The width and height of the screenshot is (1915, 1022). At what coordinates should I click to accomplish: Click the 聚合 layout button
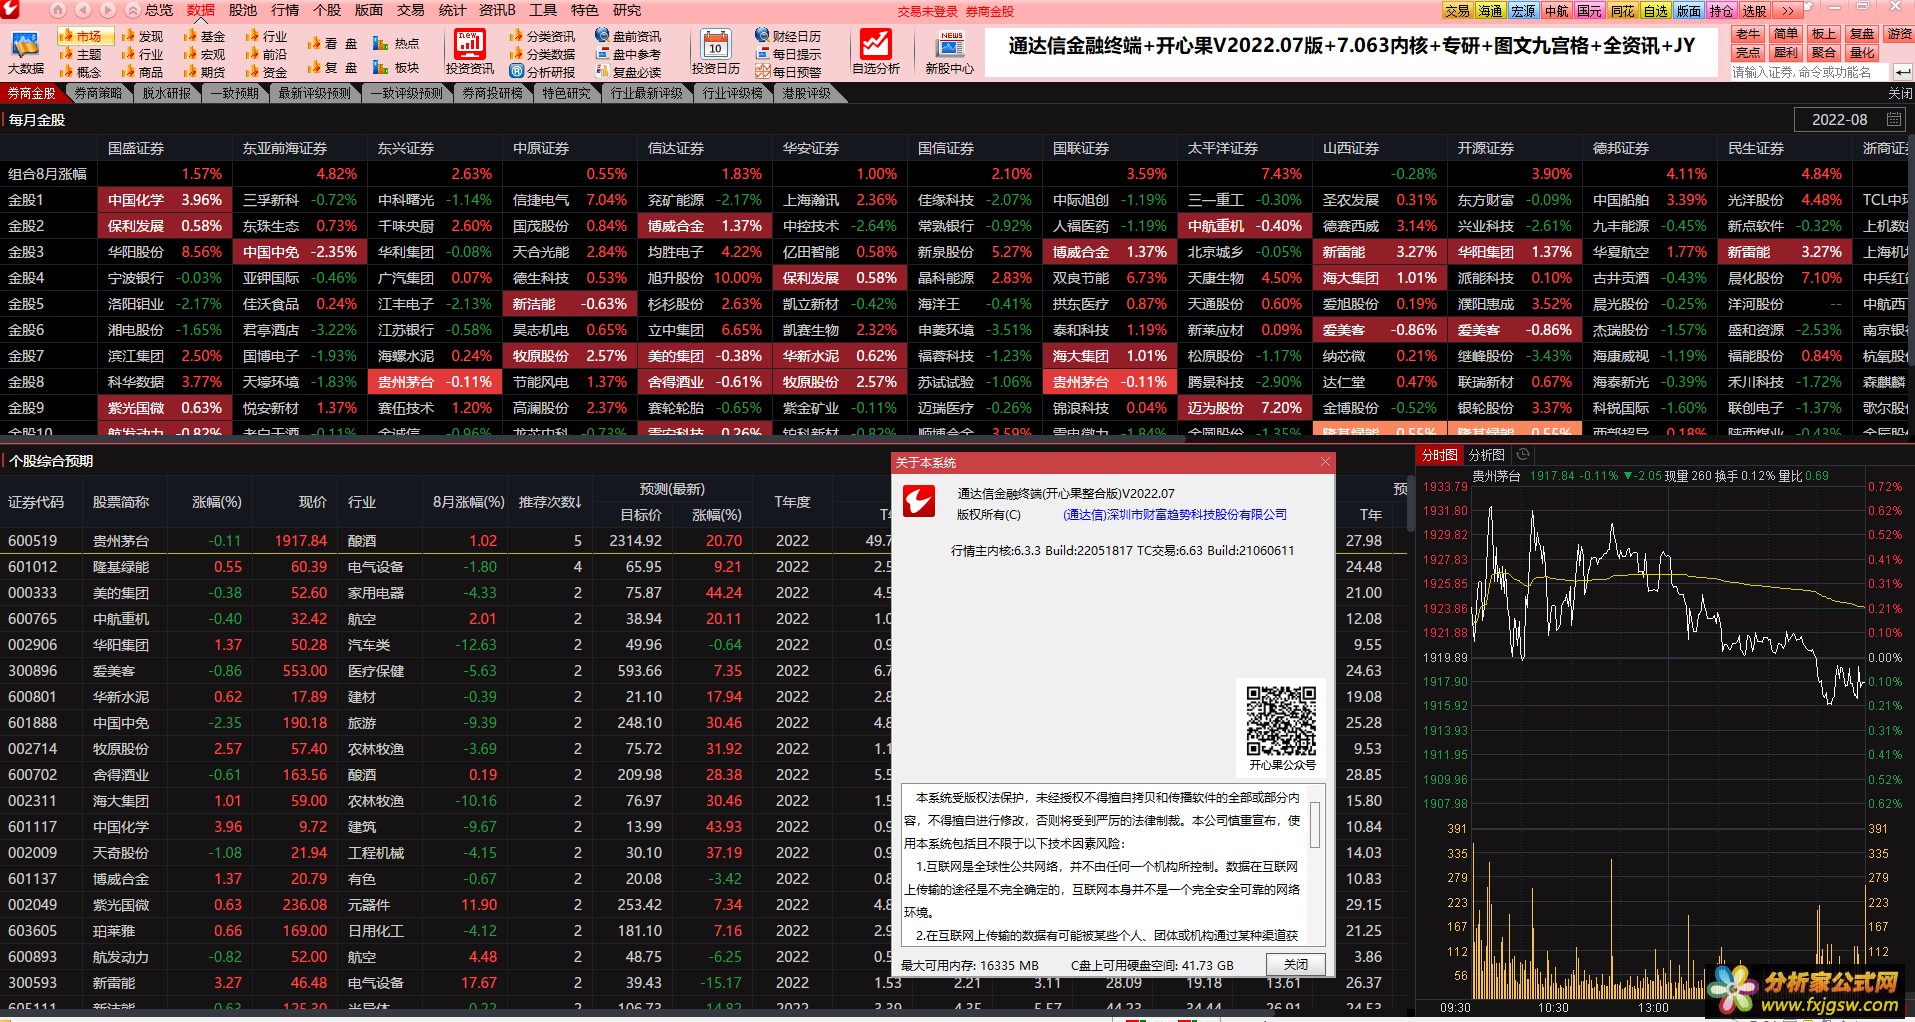pyautogui.click(x=1824, y=53)
